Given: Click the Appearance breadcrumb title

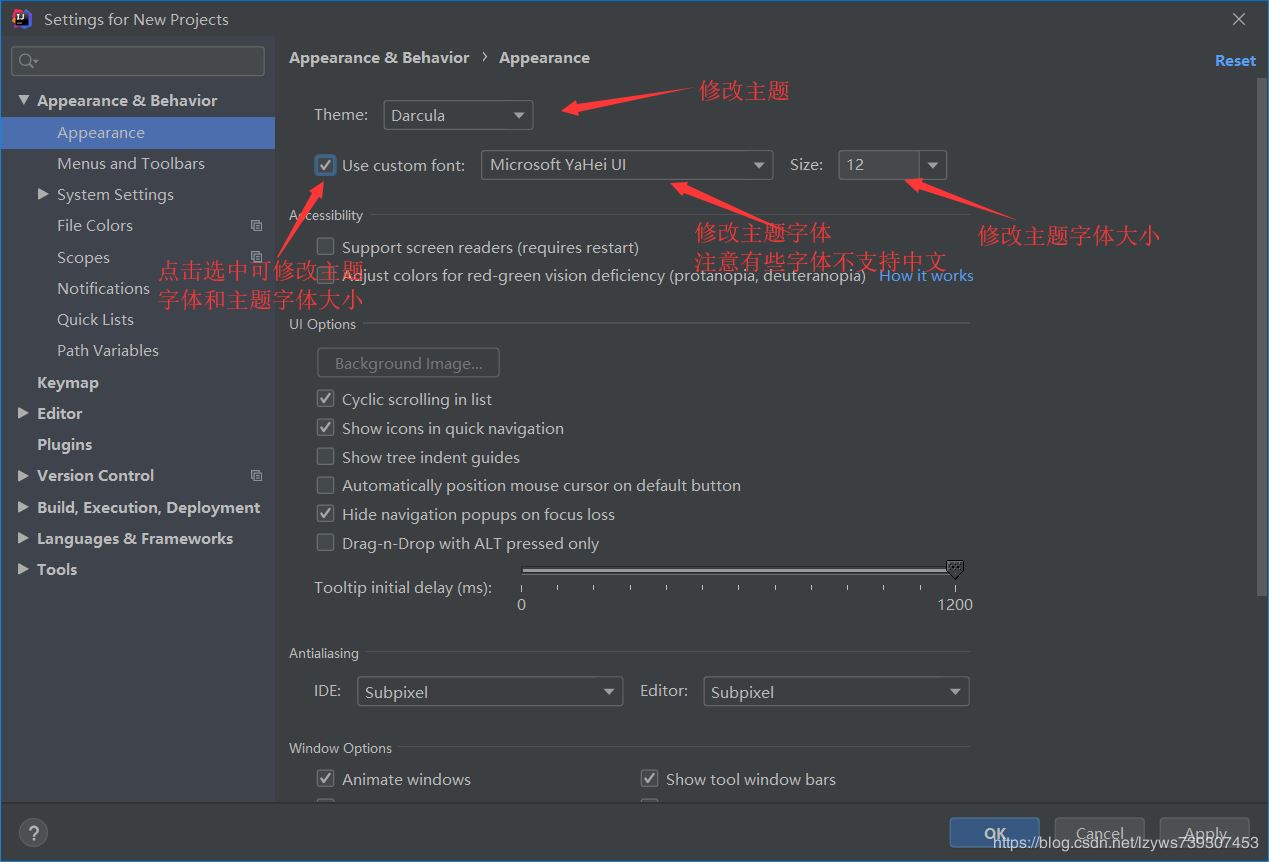Looking at the screenshot, I should [544, 58].
